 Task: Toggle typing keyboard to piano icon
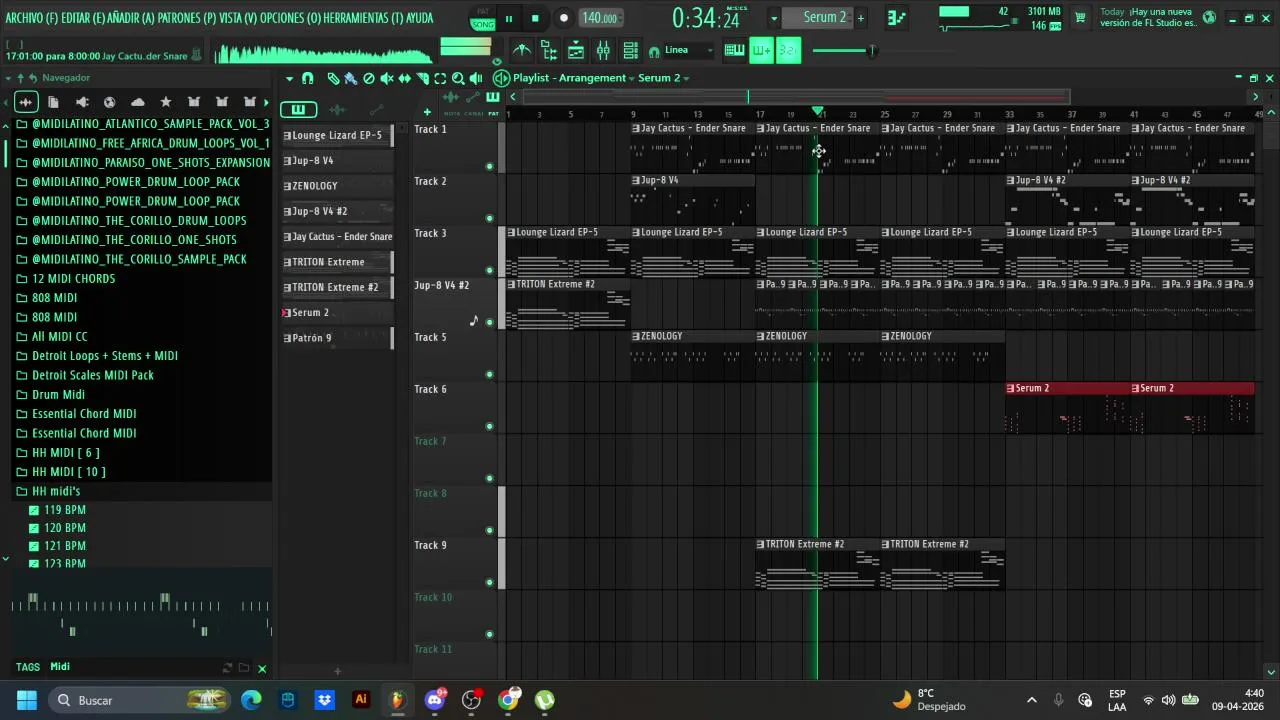point(735,50)
